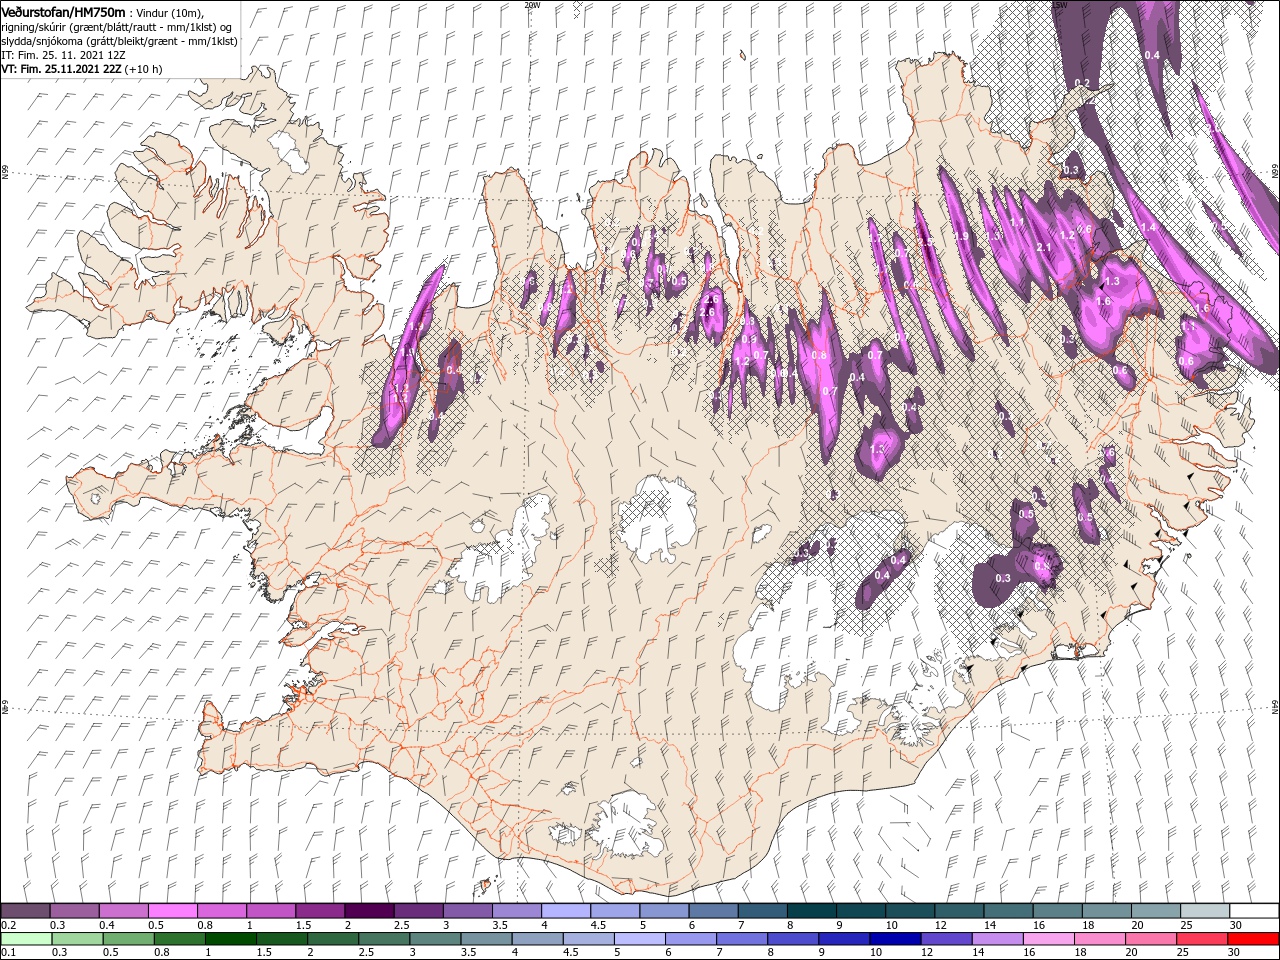Viewport: 1280px width, 960px height.
Task: Click the 15W longitude label at top edge
Action: pos(1059,5)
